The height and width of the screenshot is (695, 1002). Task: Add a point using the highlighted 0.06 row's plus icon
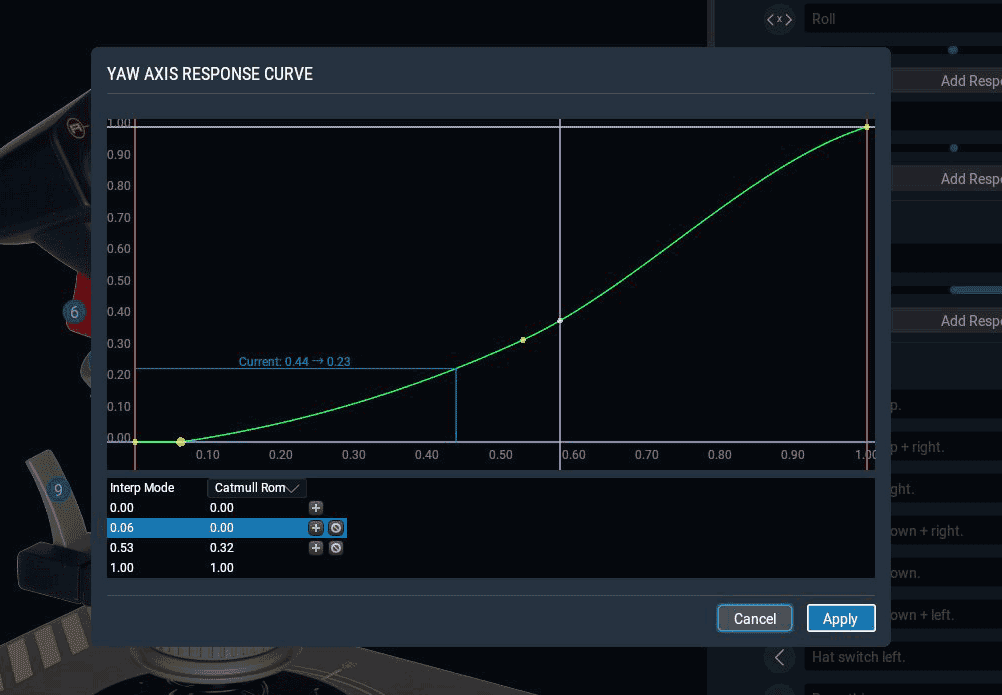coord(316,527)
